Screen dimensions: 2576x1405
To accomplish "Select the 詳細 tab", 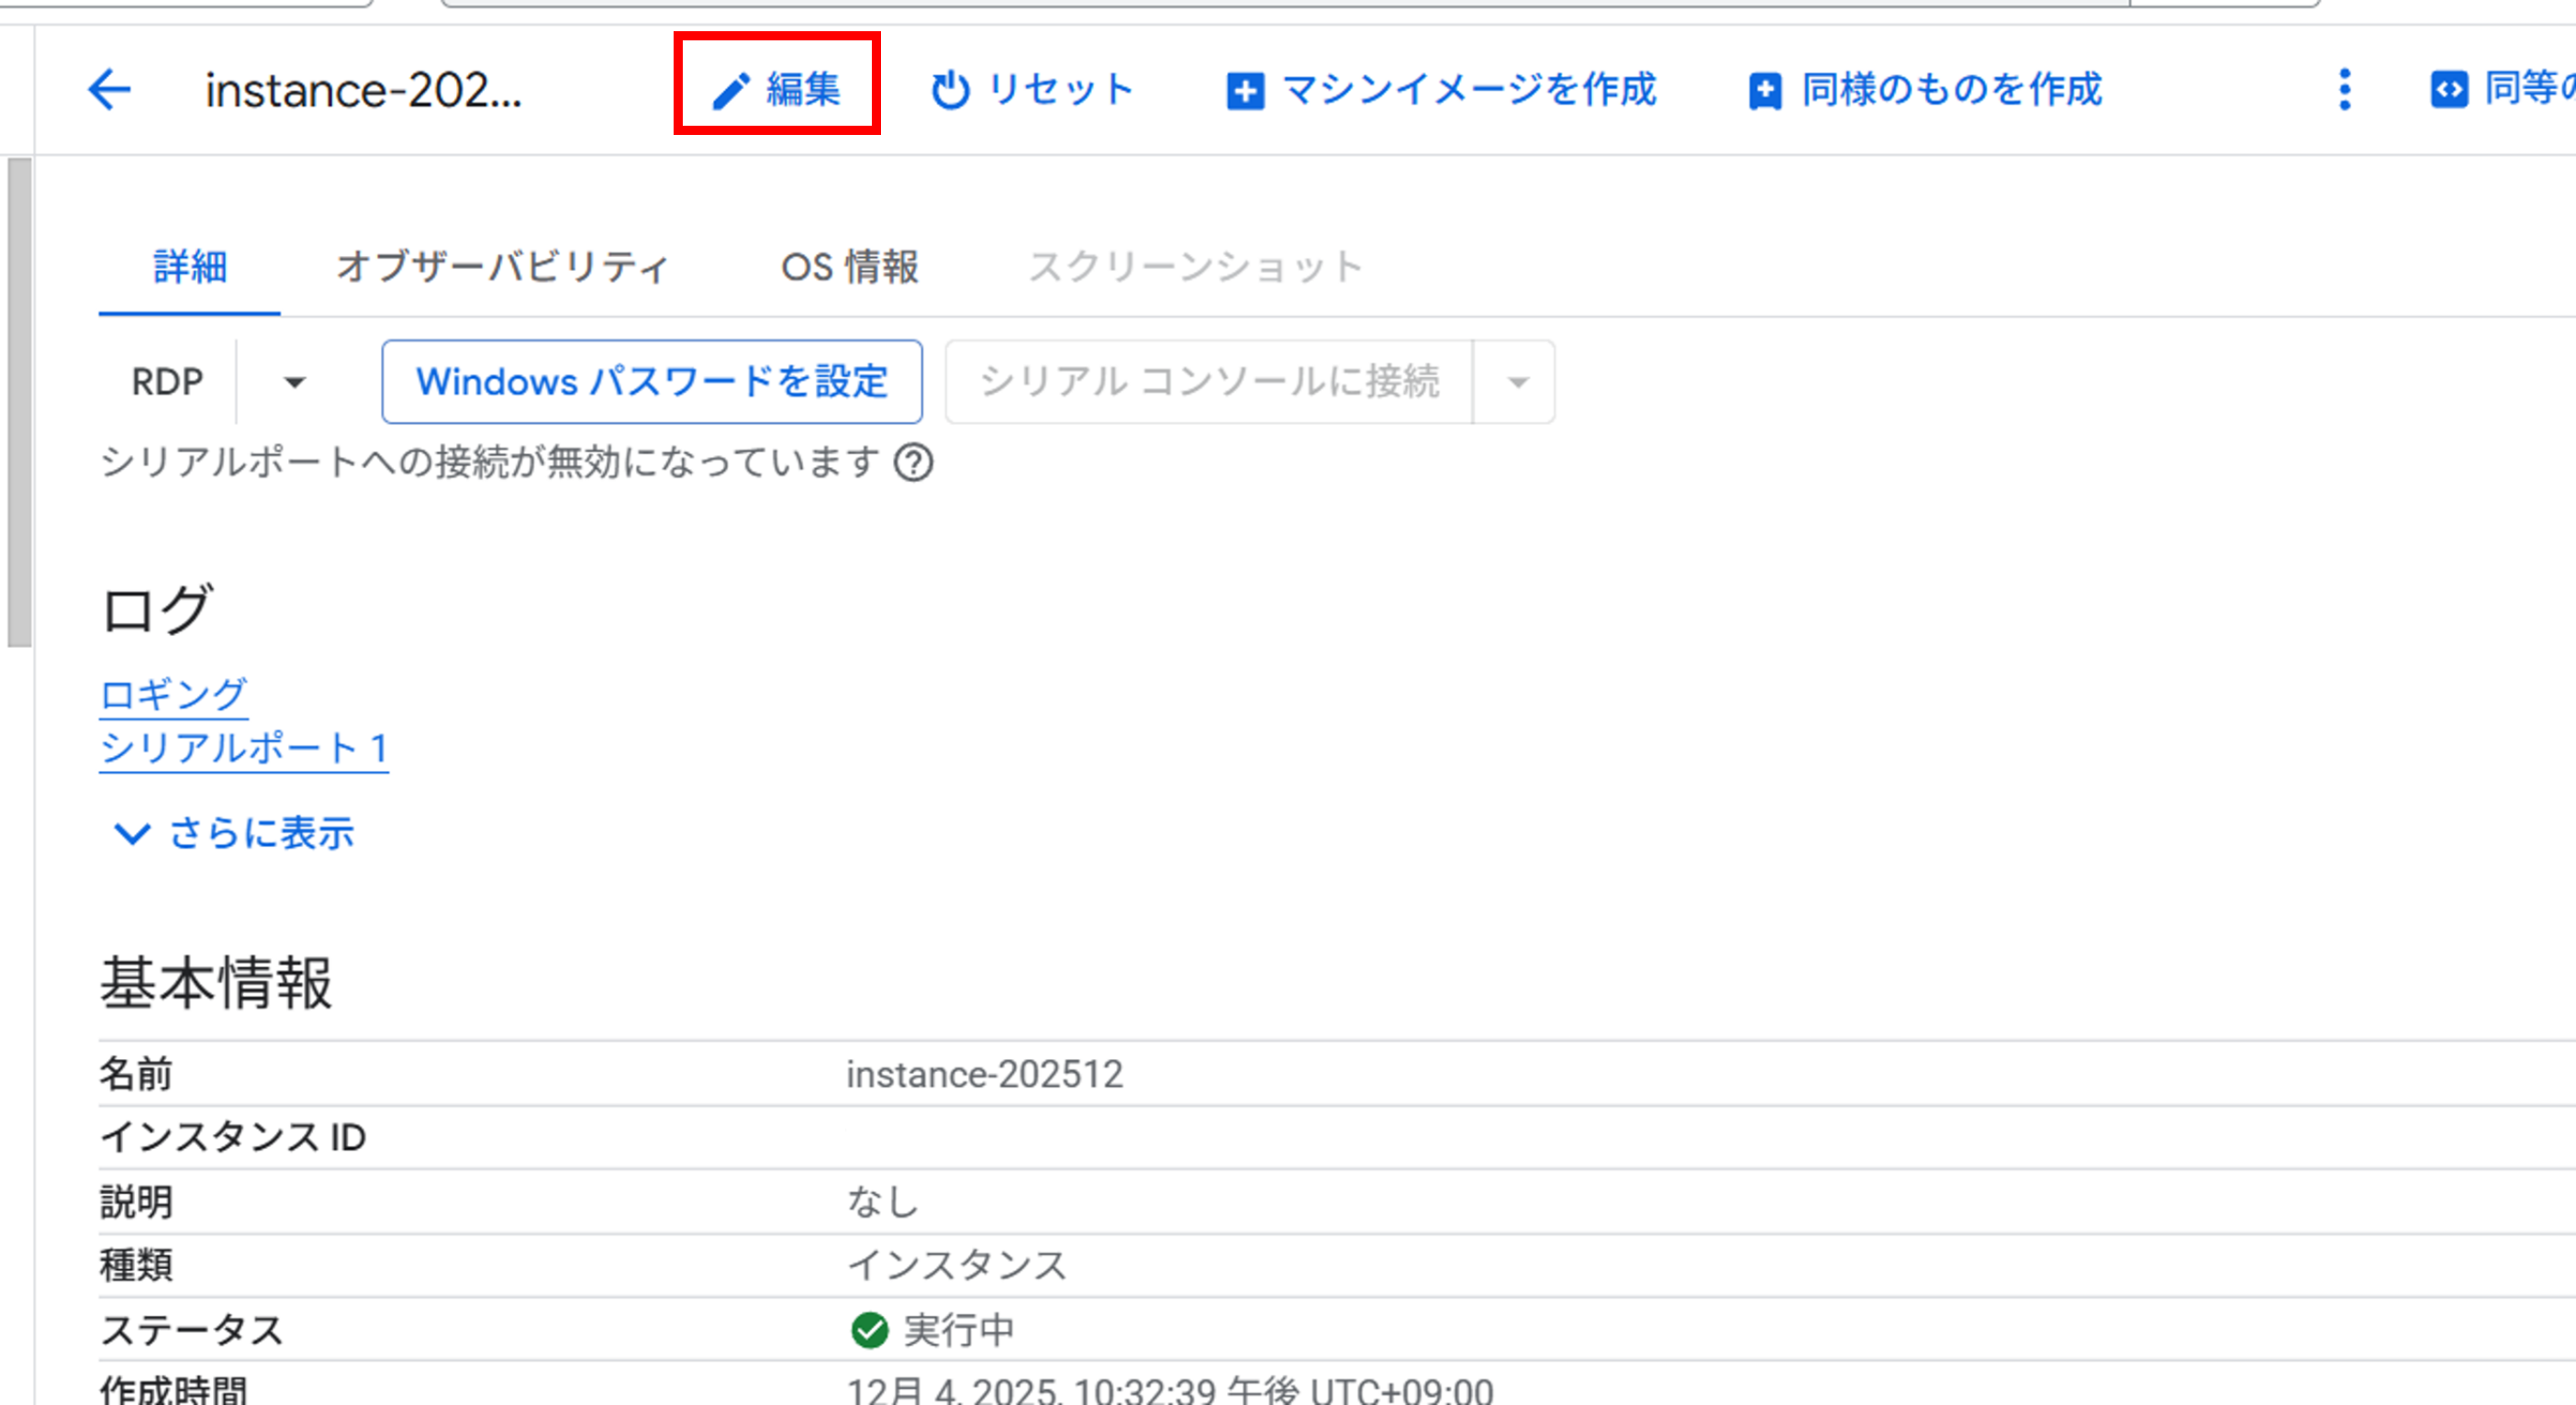I will click(x=190, y=267).
